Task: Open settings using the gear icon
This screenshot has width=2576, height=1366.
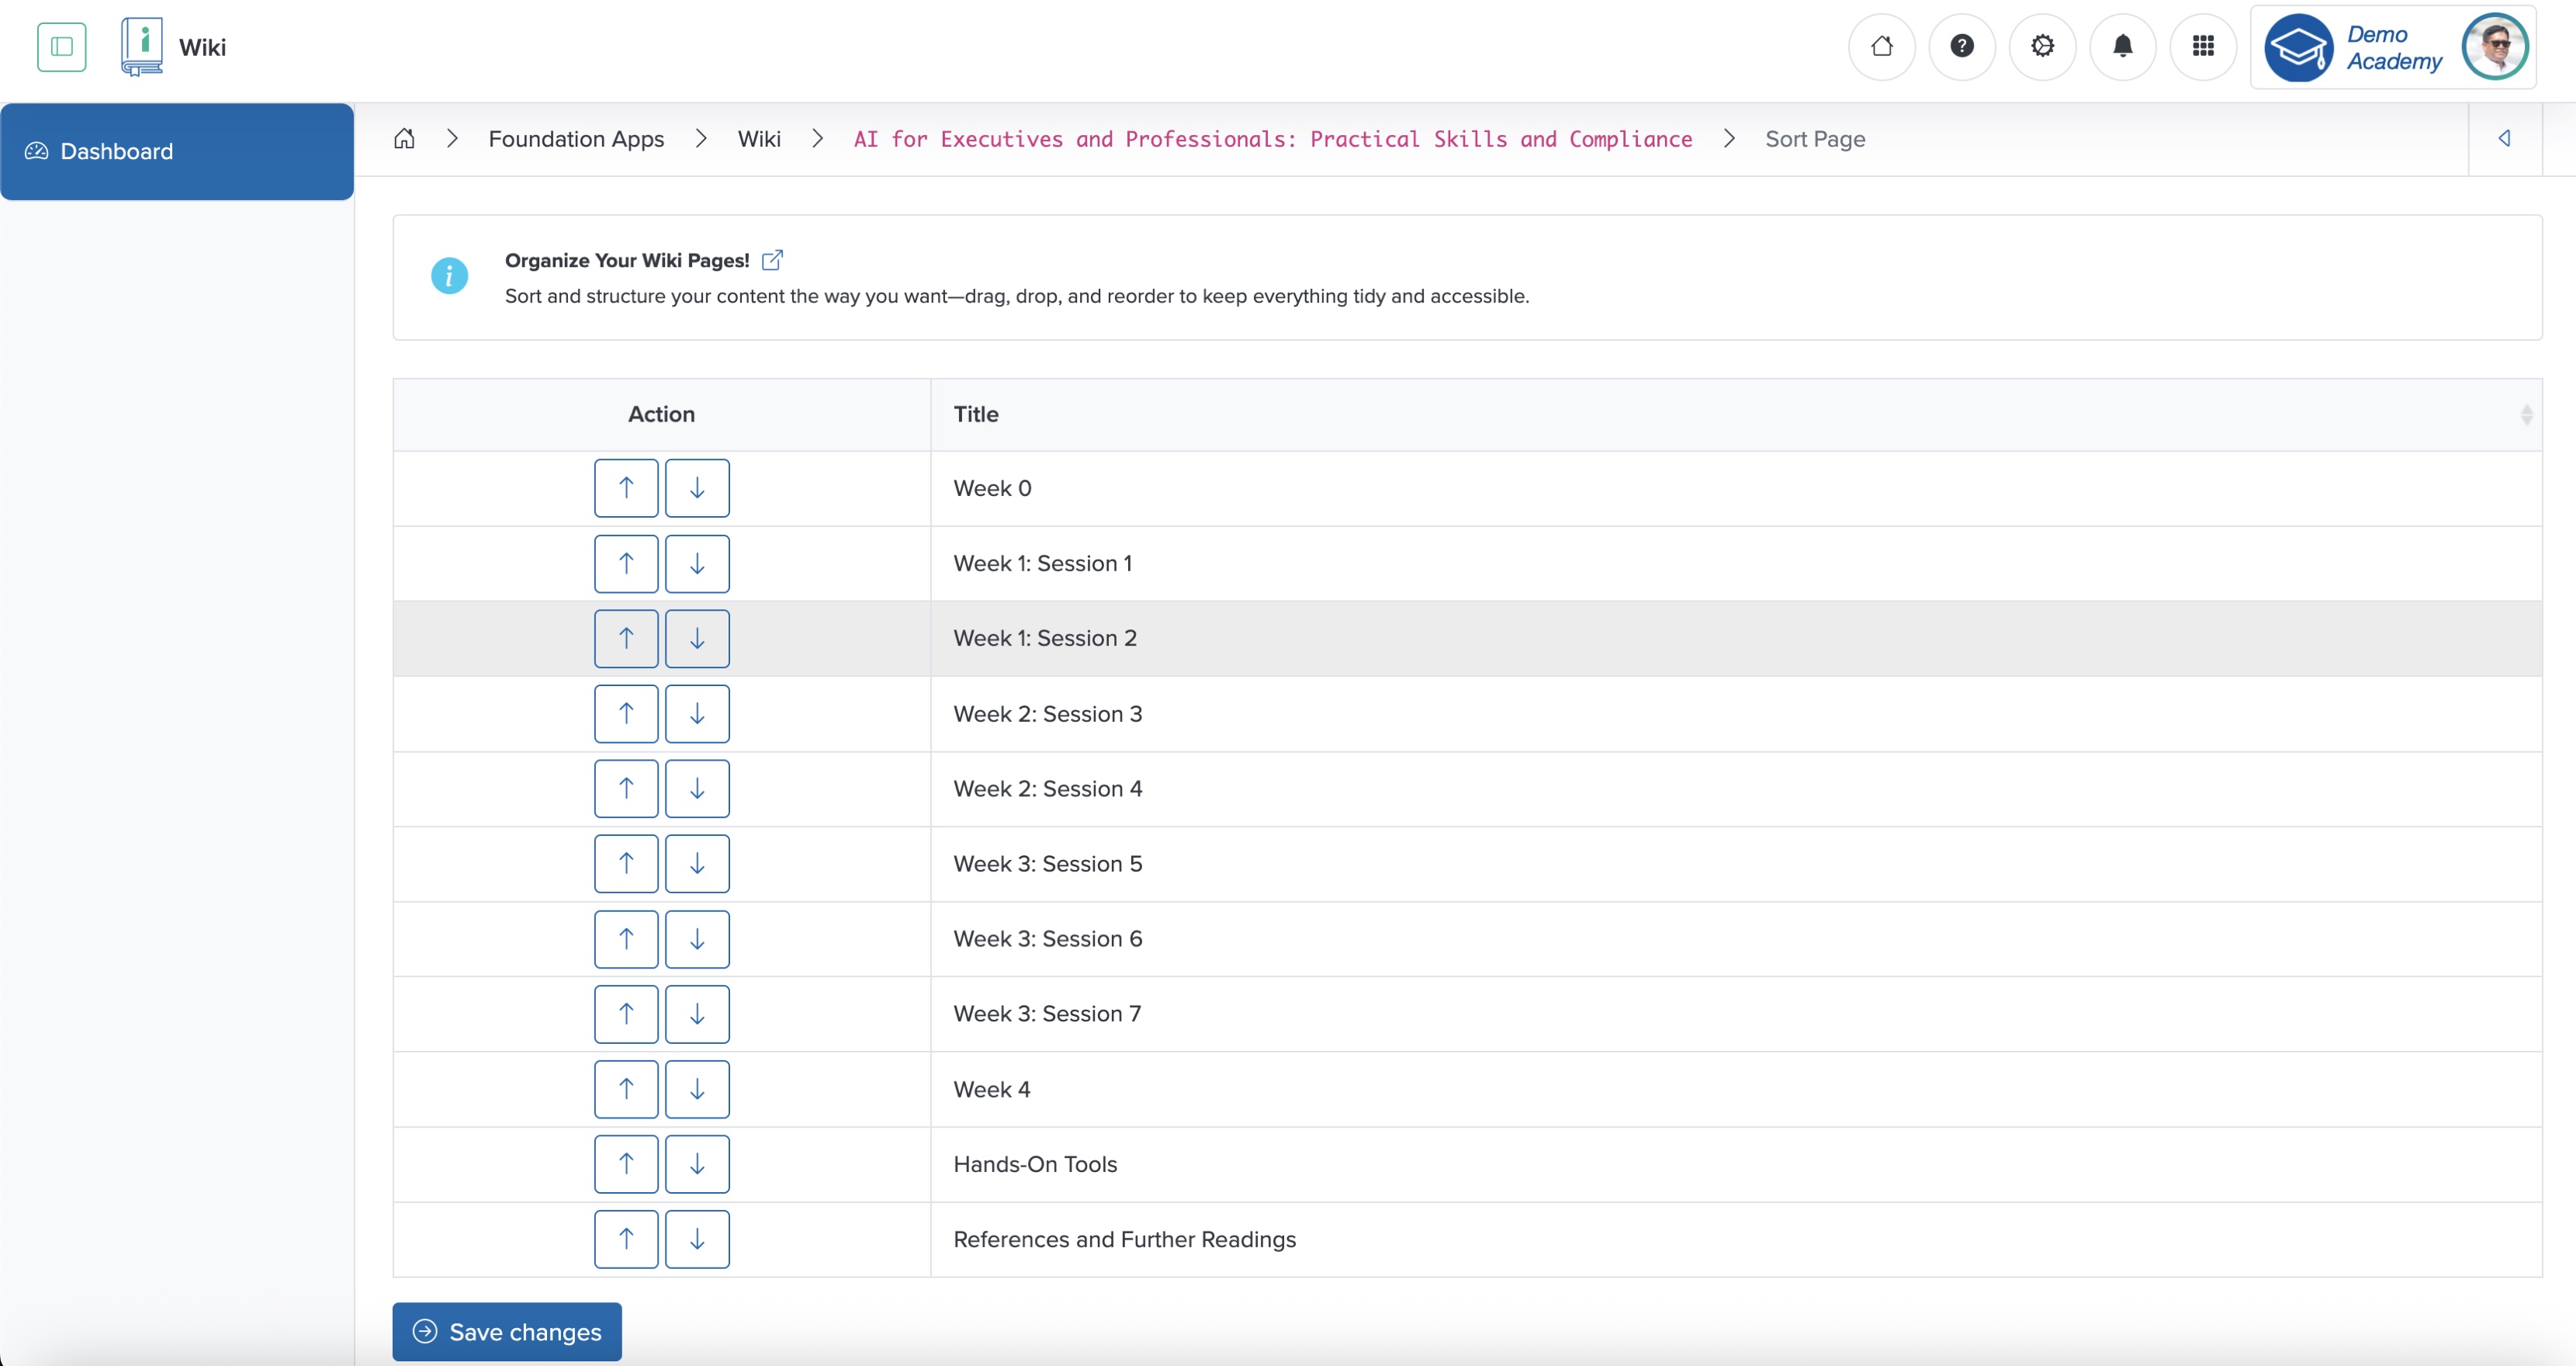Action: pos(2042,46)
